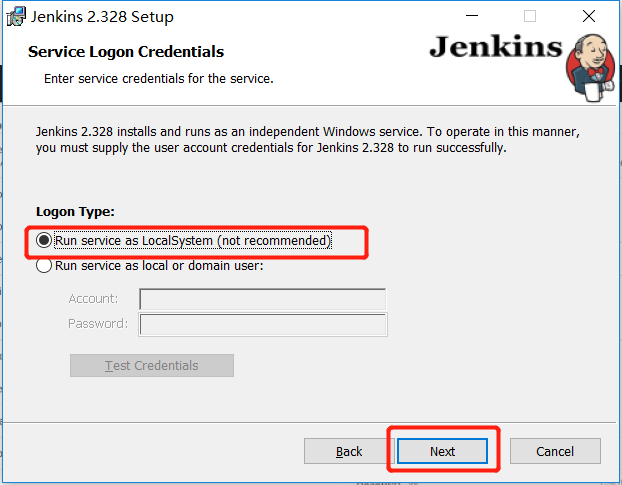Cancel the Jenkins setup
Image resolution: width=622 pixels, height=485 pixels.
(x=555, y=451)
